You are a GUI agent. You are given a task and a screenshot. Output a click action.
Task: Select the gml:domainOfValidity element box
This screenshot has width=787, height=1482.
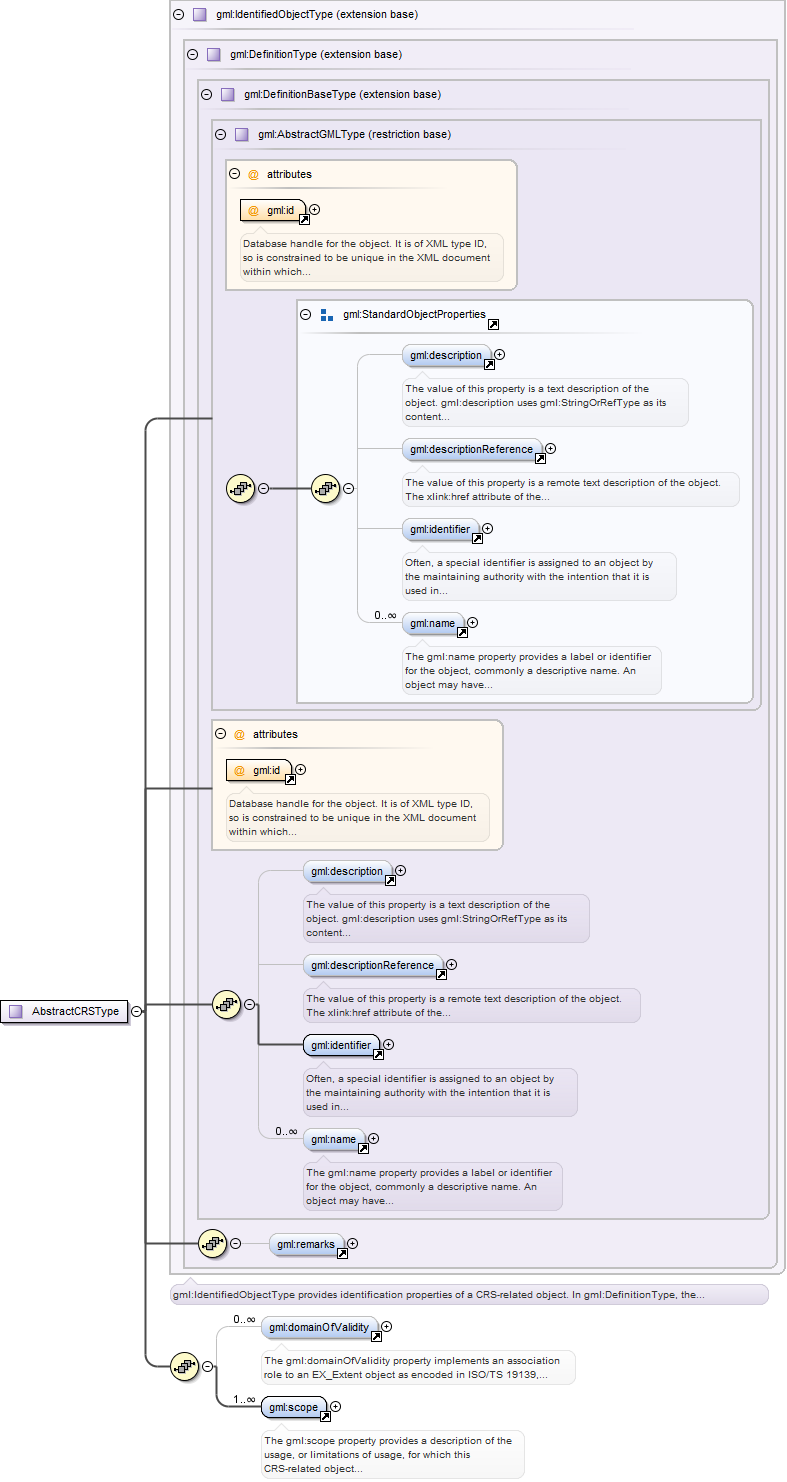tap(319, 1328)
